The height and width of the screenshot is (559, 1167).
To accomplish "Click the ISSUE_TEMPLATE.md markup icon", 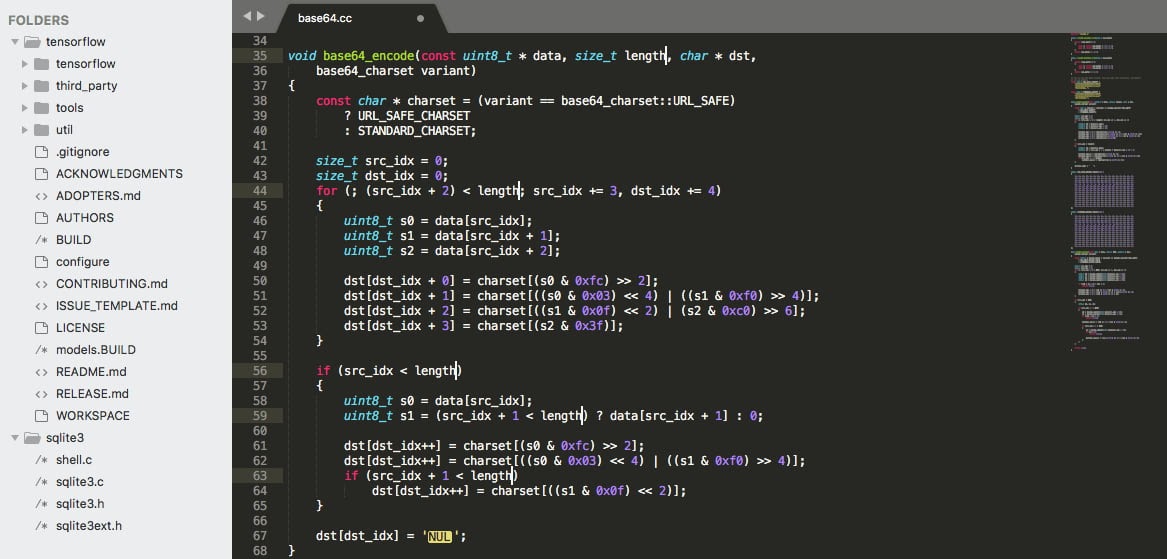I will pyautogui.click(x=42, y=306).
